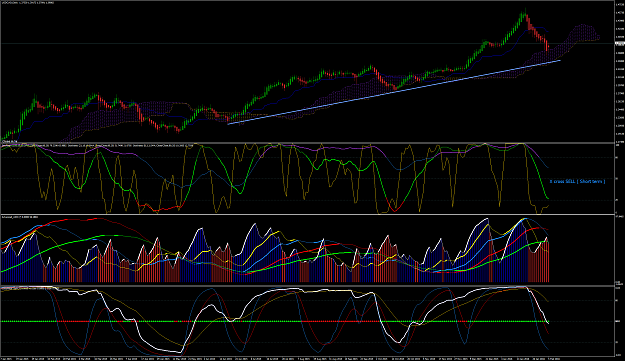
Task: Select the "3 cross SELL [ Short term ]" label
Action: coord(577,181)
